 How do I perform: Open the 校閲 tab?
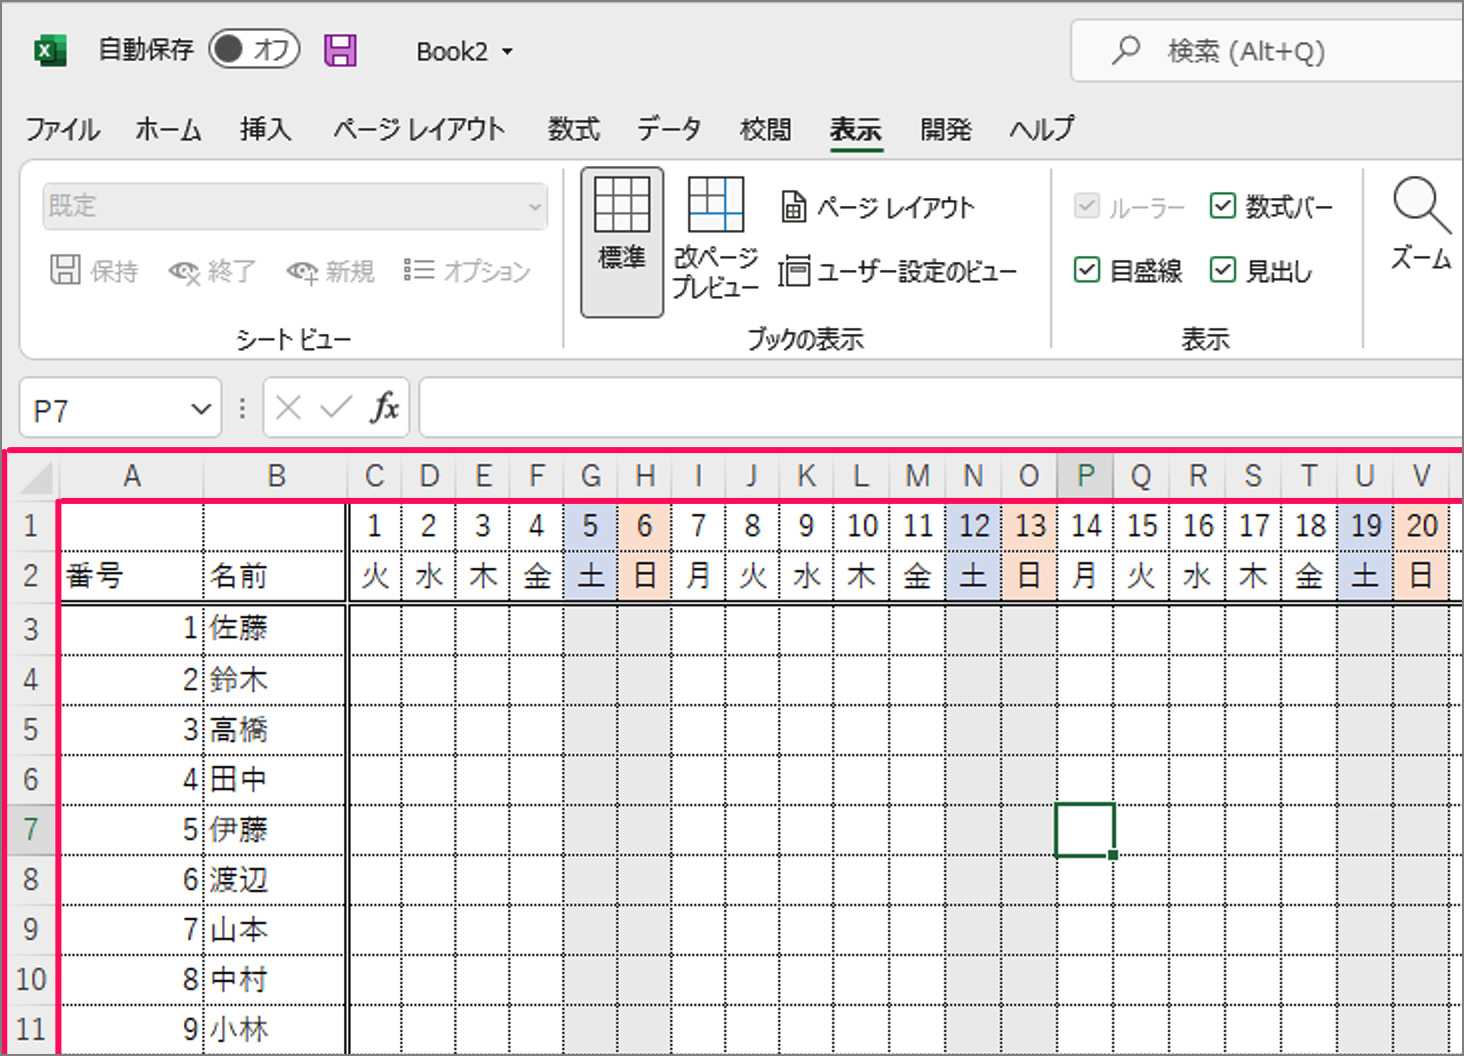click(x=765, y=129)
